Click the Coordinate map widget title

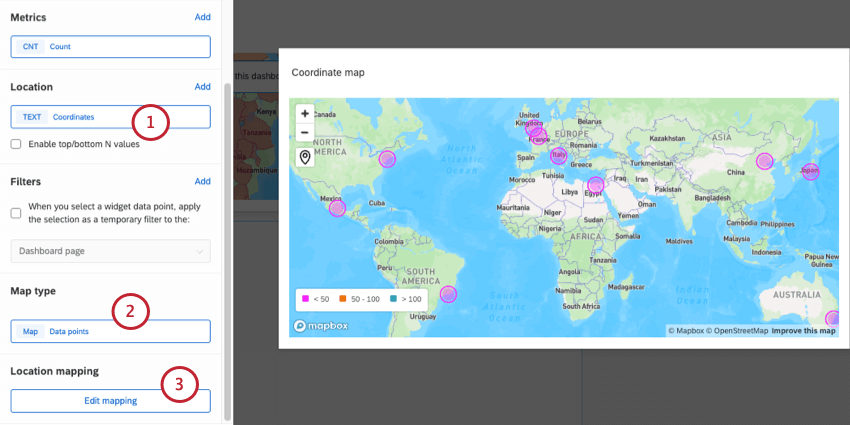(x=328, y=73)
